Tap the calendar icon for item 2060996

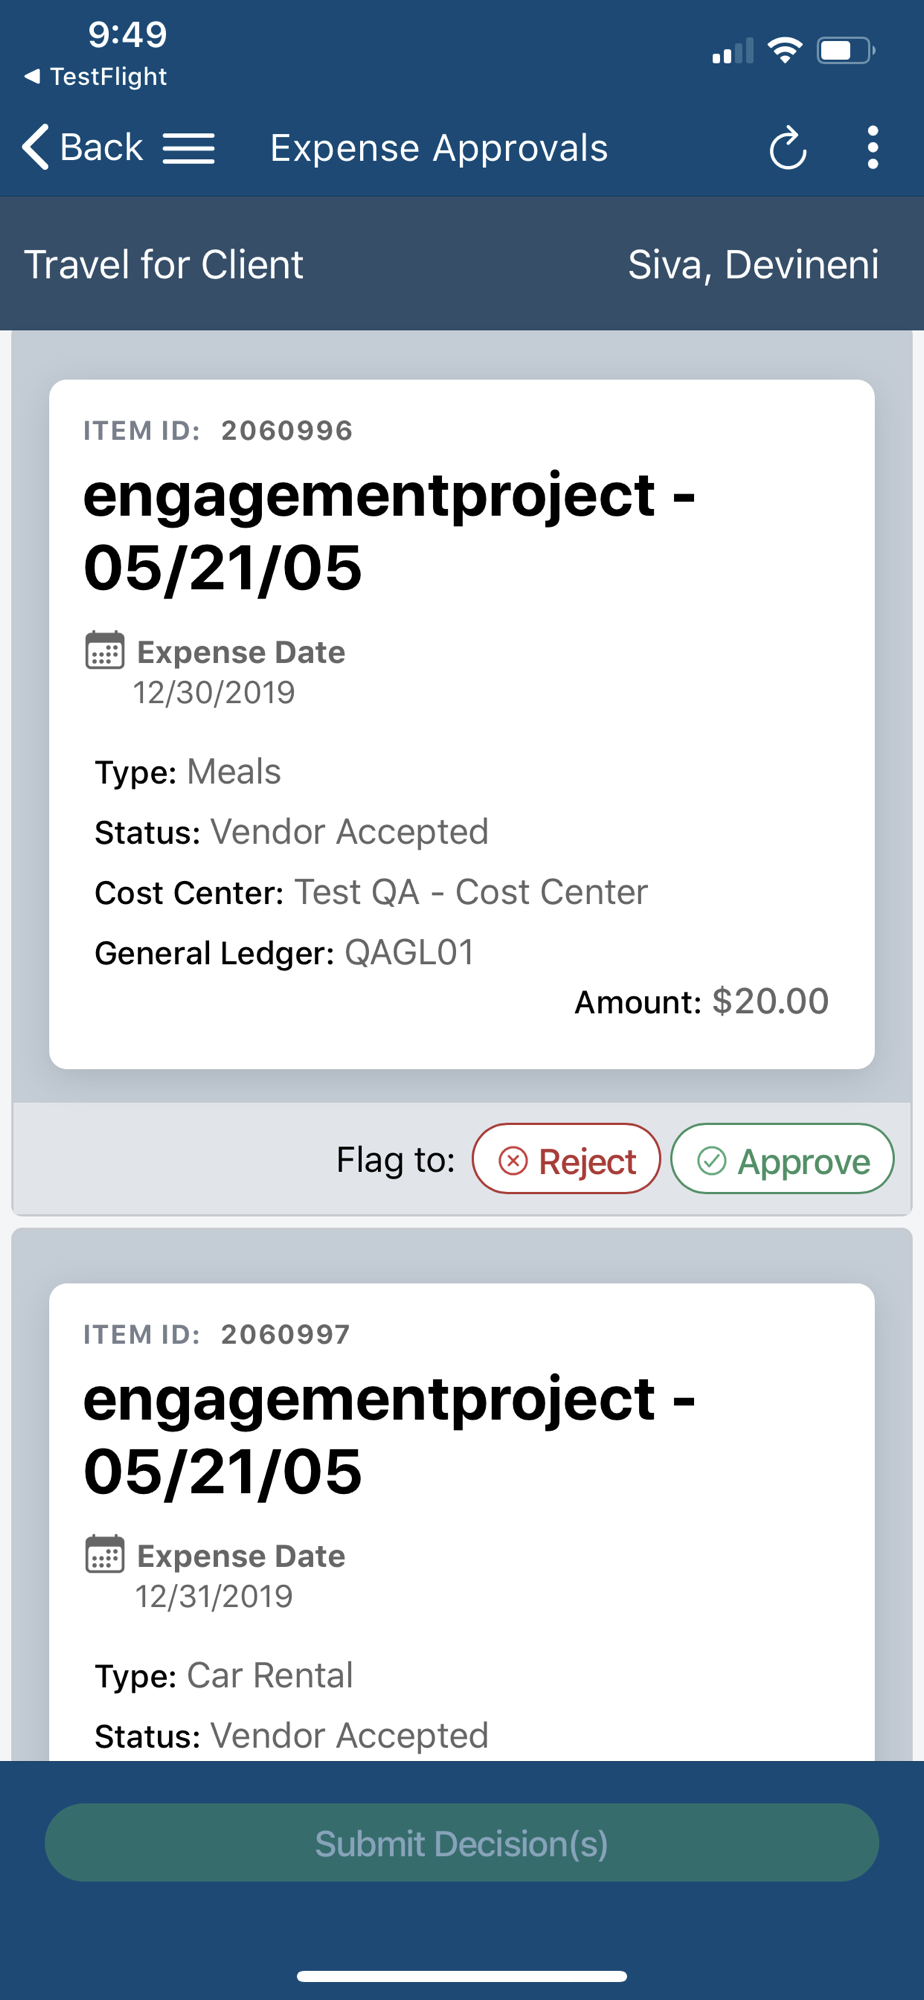pos(105,650)
